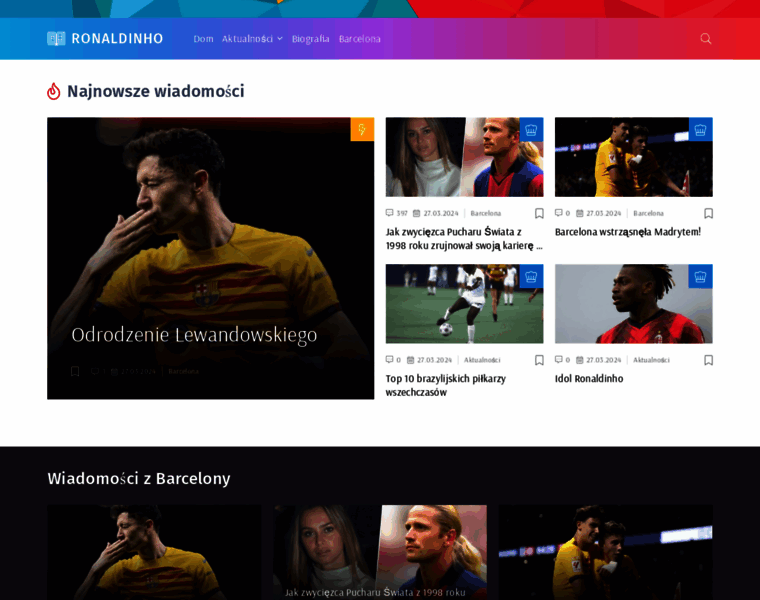Click date 27.03.2024 on Idol Ronaldinho card
The image size is (760, 600).
pos(603,360)
